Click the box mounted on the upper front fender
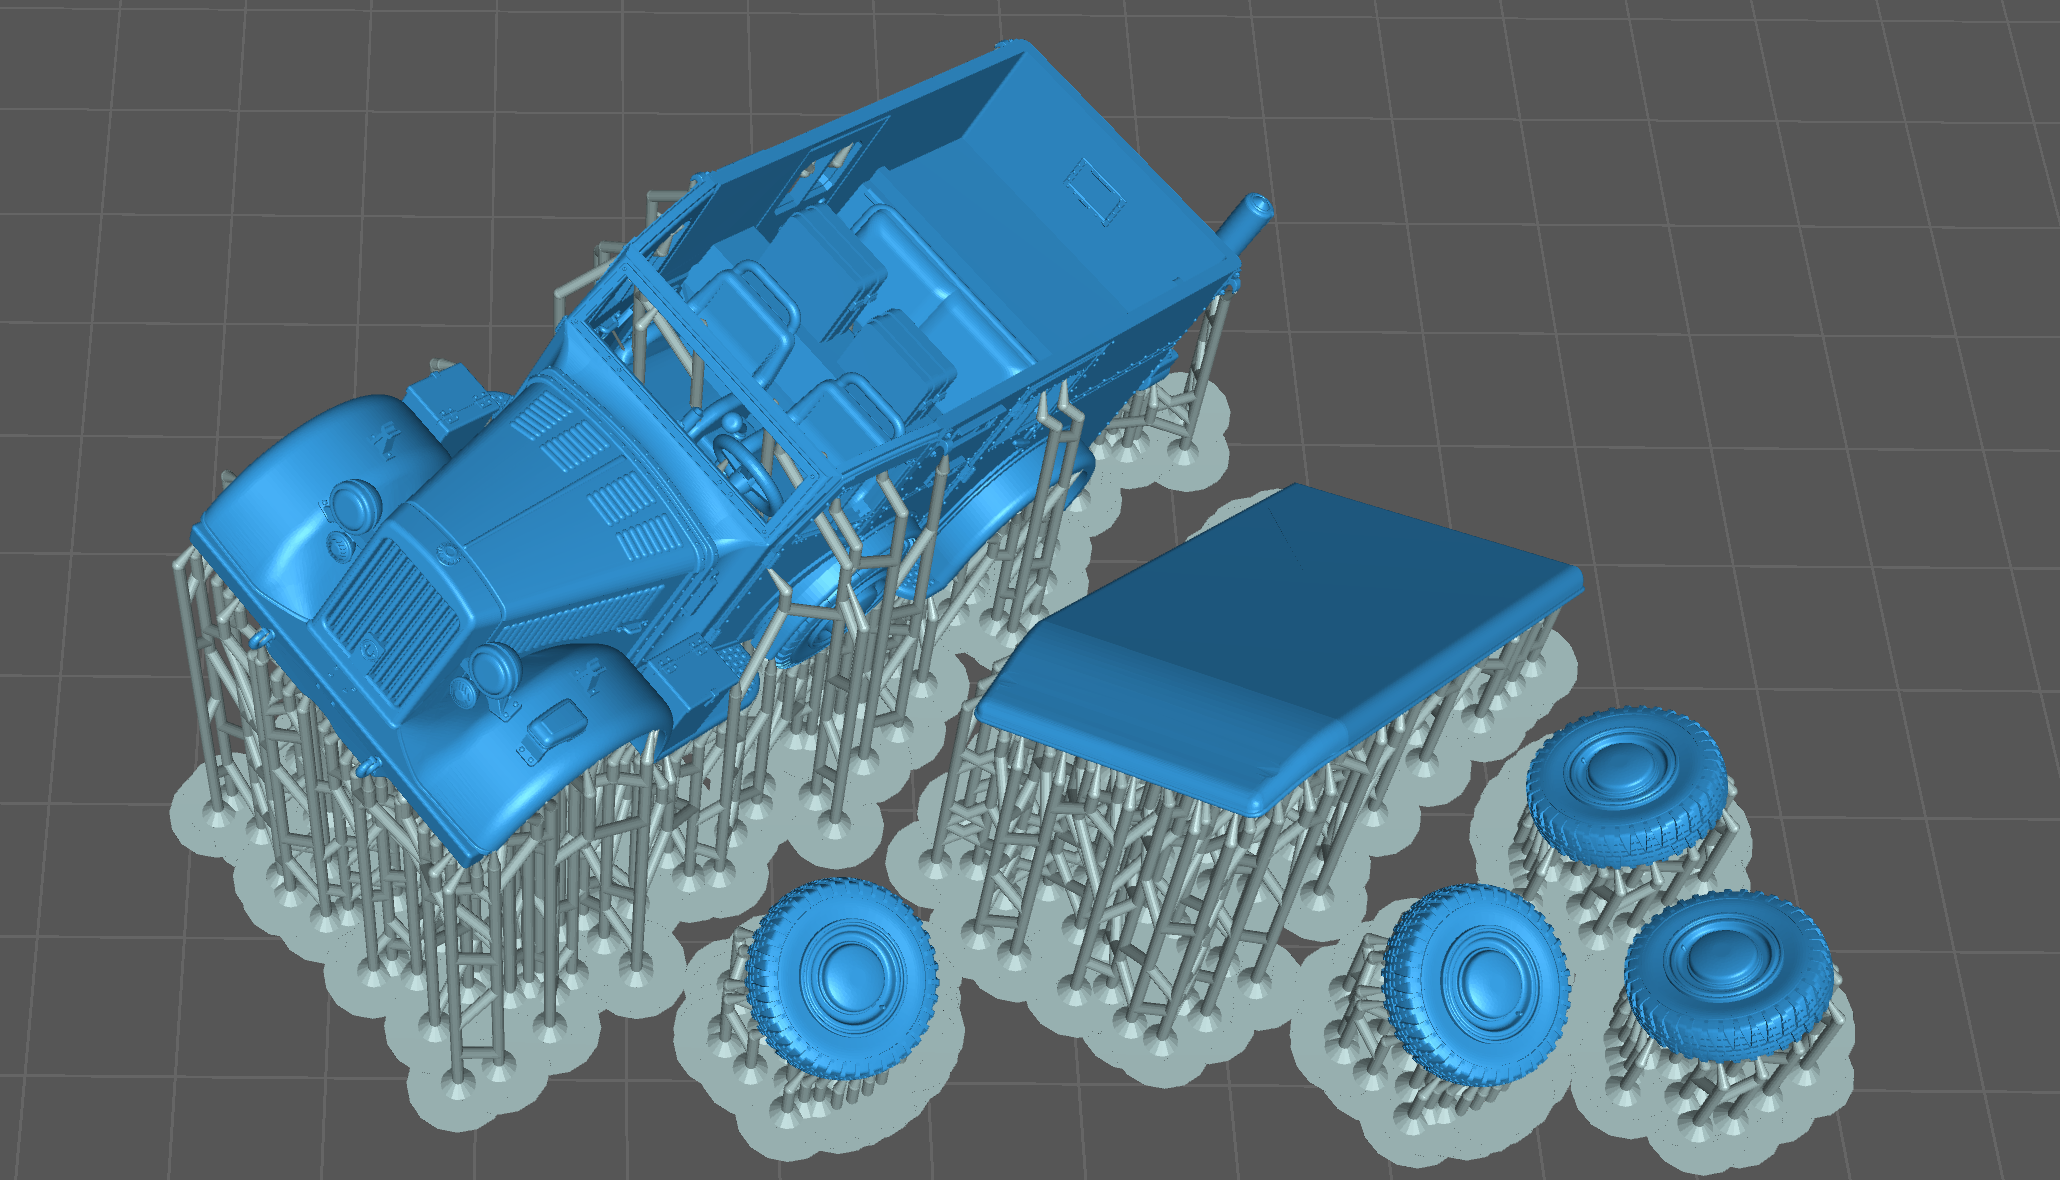Viewport: 2060px width, 1180px height. click(x=447, y=402)
